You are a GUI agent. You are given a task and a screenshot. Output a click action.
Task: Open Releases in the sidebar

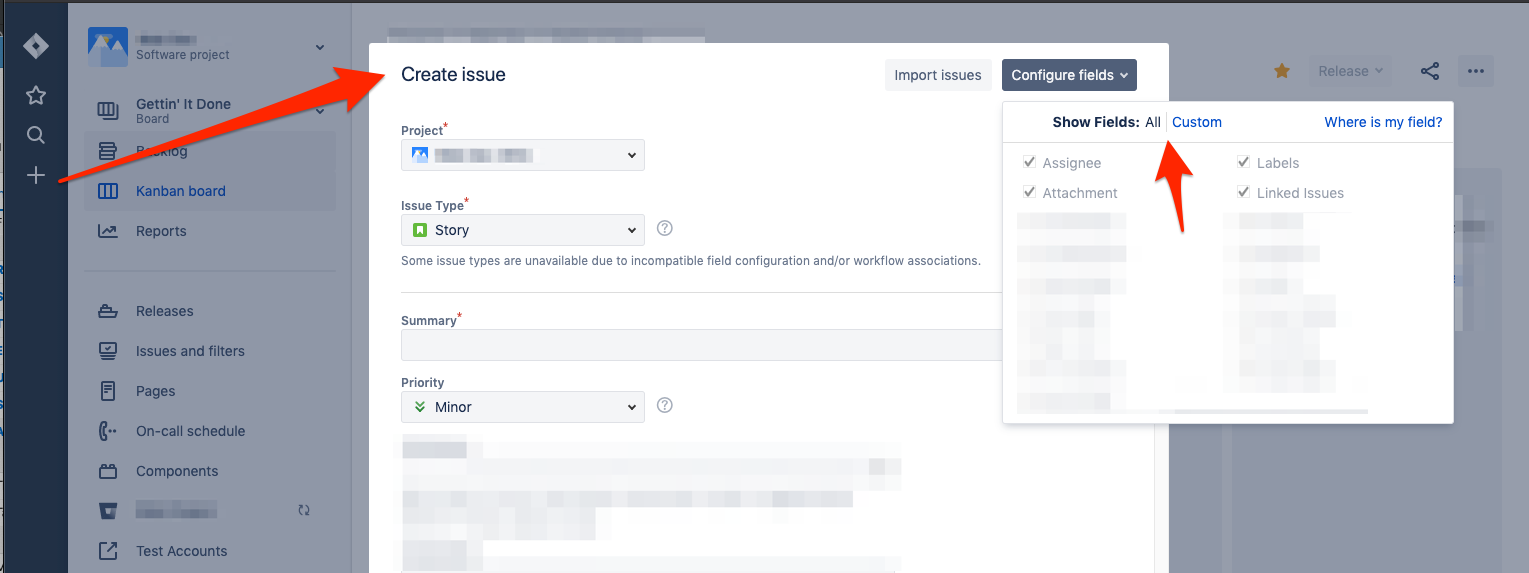click(165, 311)
